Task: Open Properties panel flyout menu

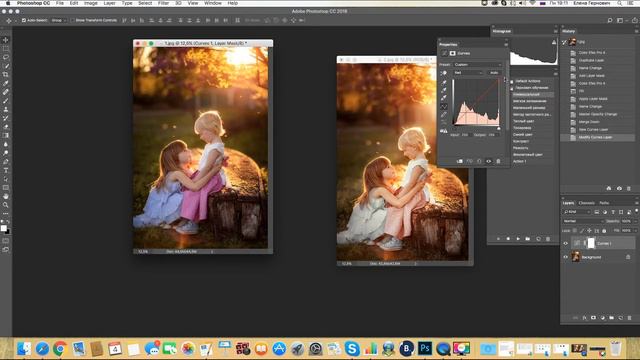Action: (506, 44)
